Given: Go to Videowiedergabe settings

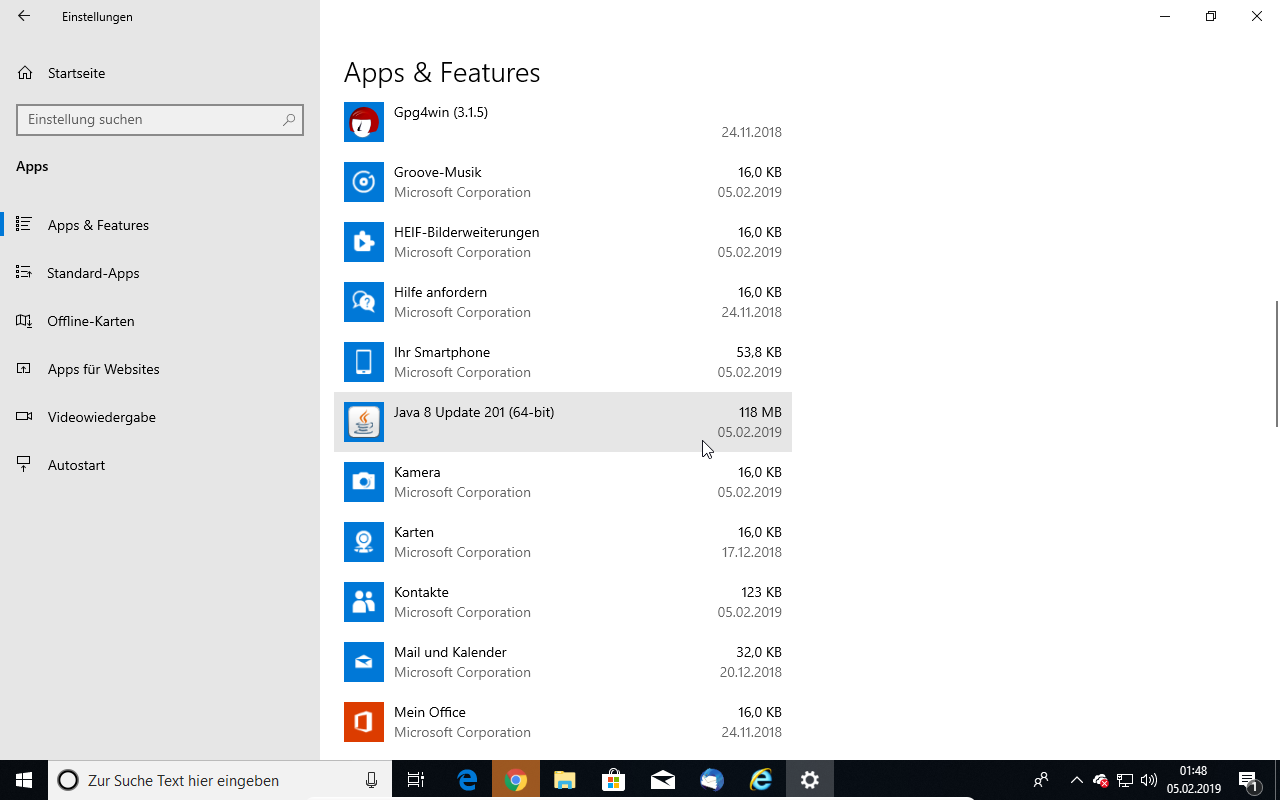Looking at the screenshot, I should 101,417.
